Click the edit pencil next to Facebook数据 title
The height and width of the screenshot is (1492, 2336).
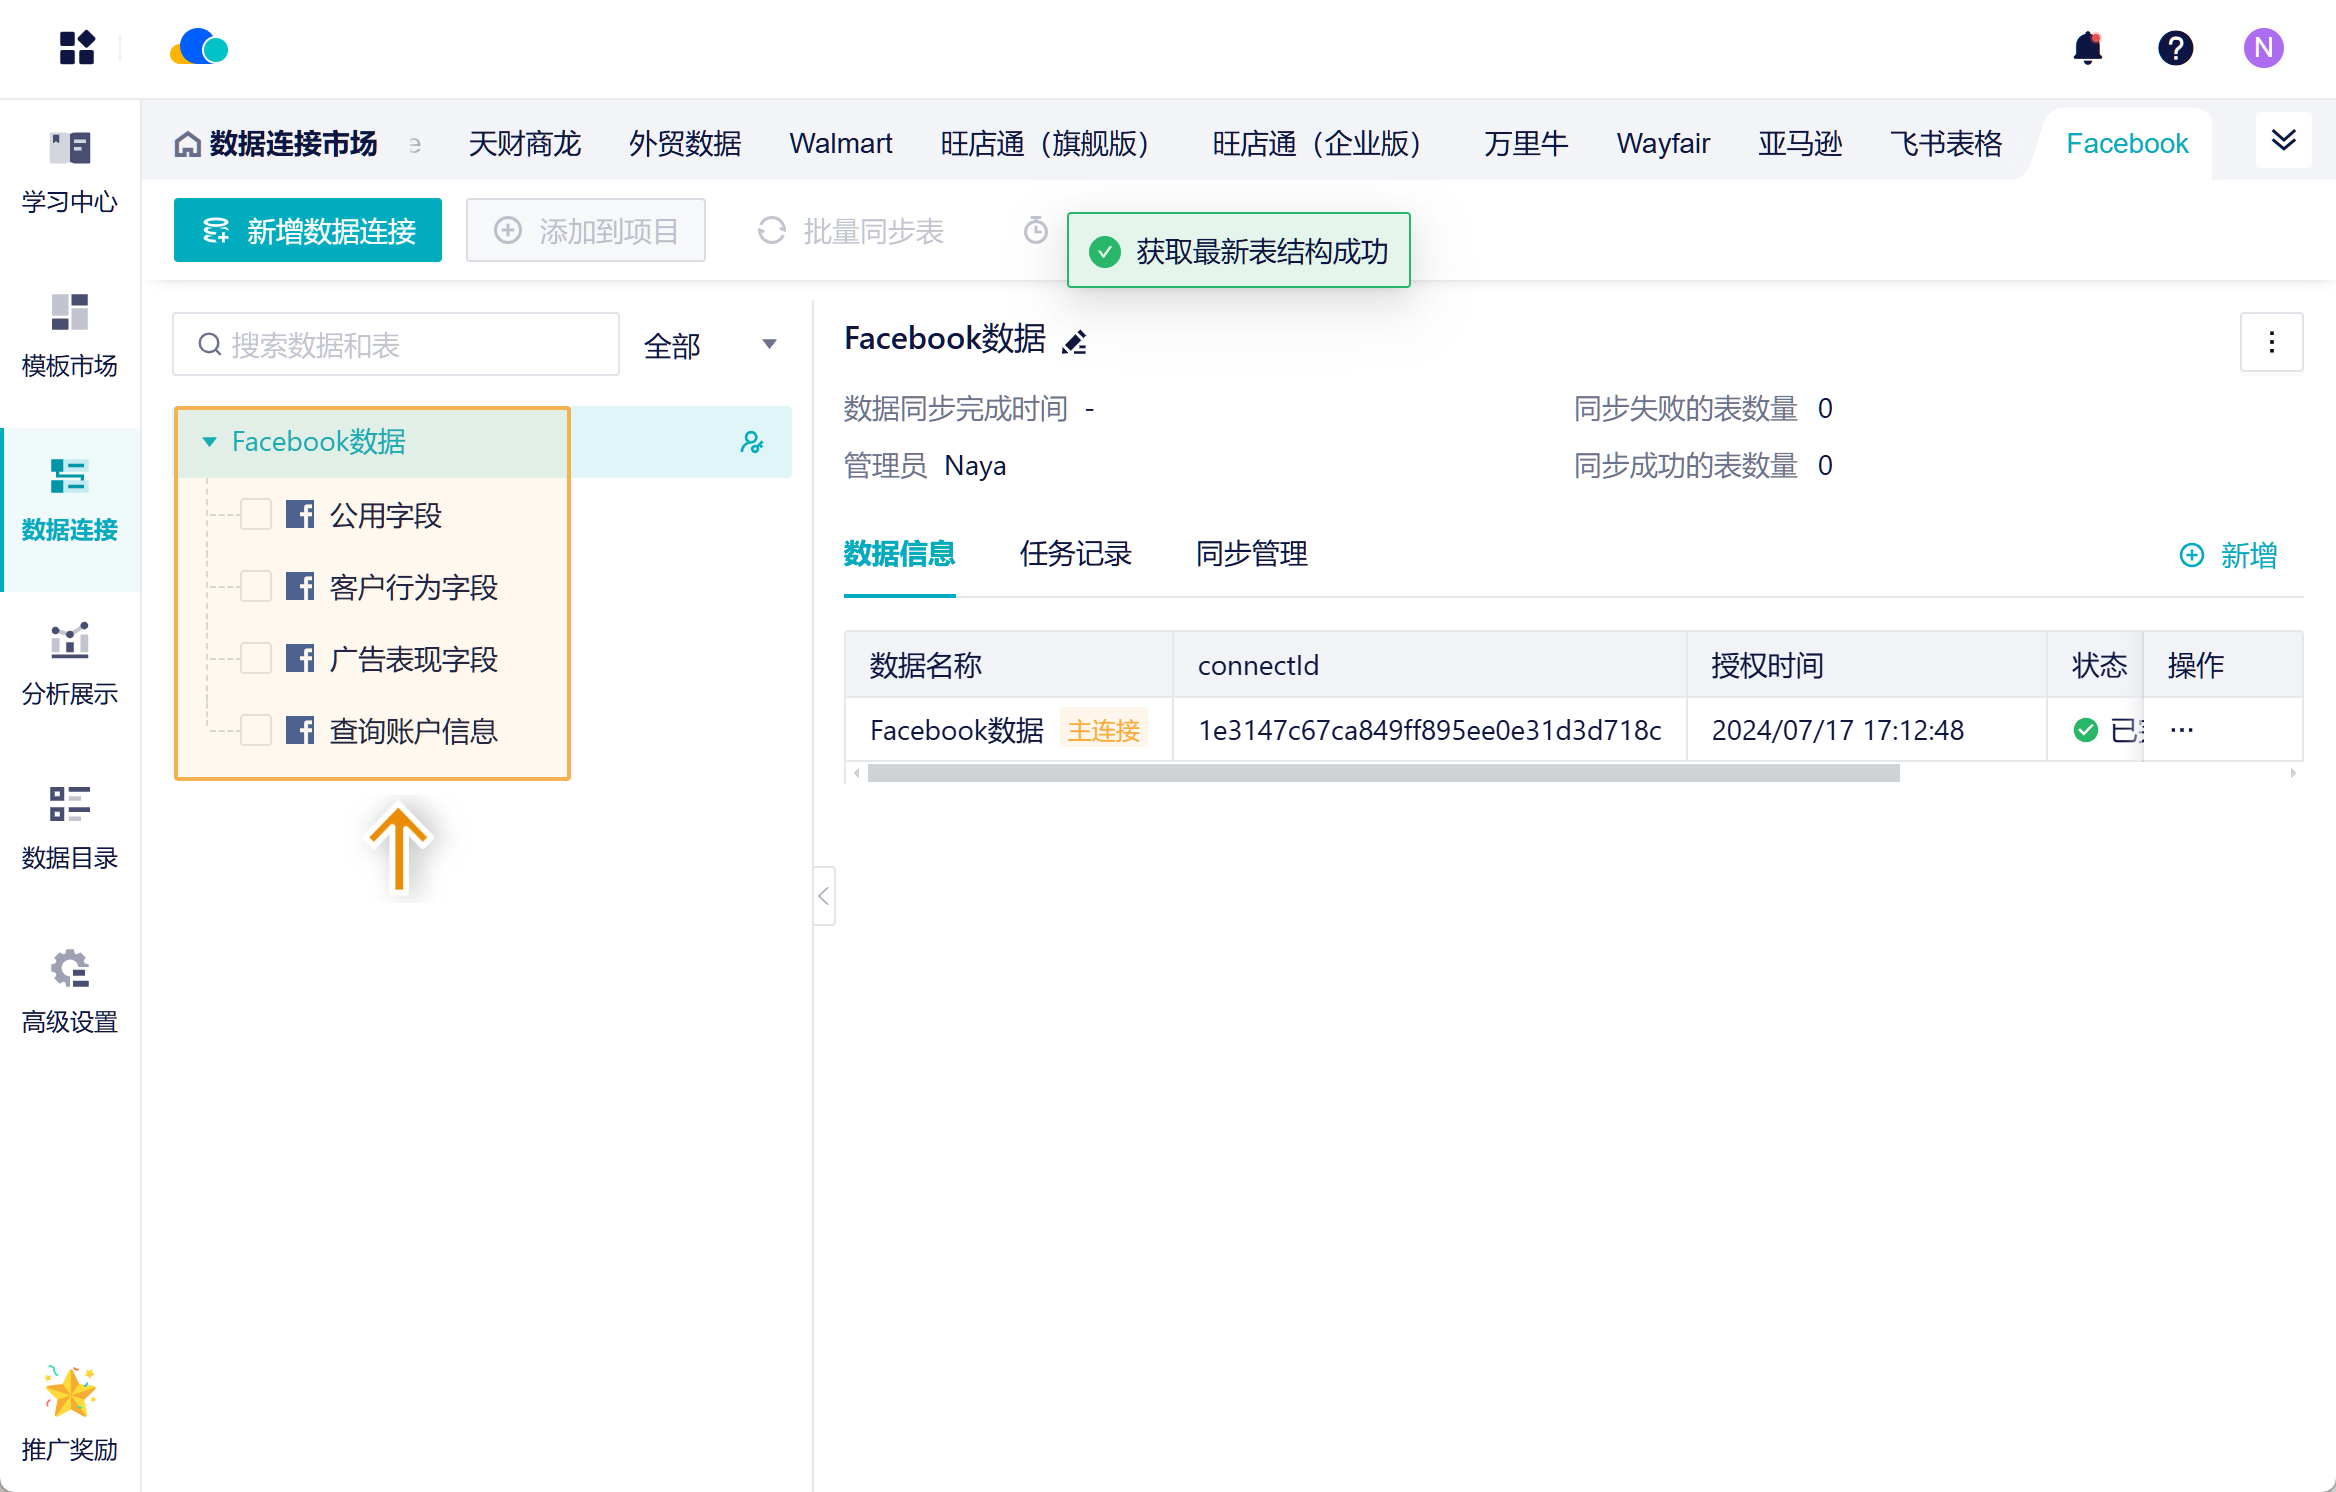tap(1075, 342)
